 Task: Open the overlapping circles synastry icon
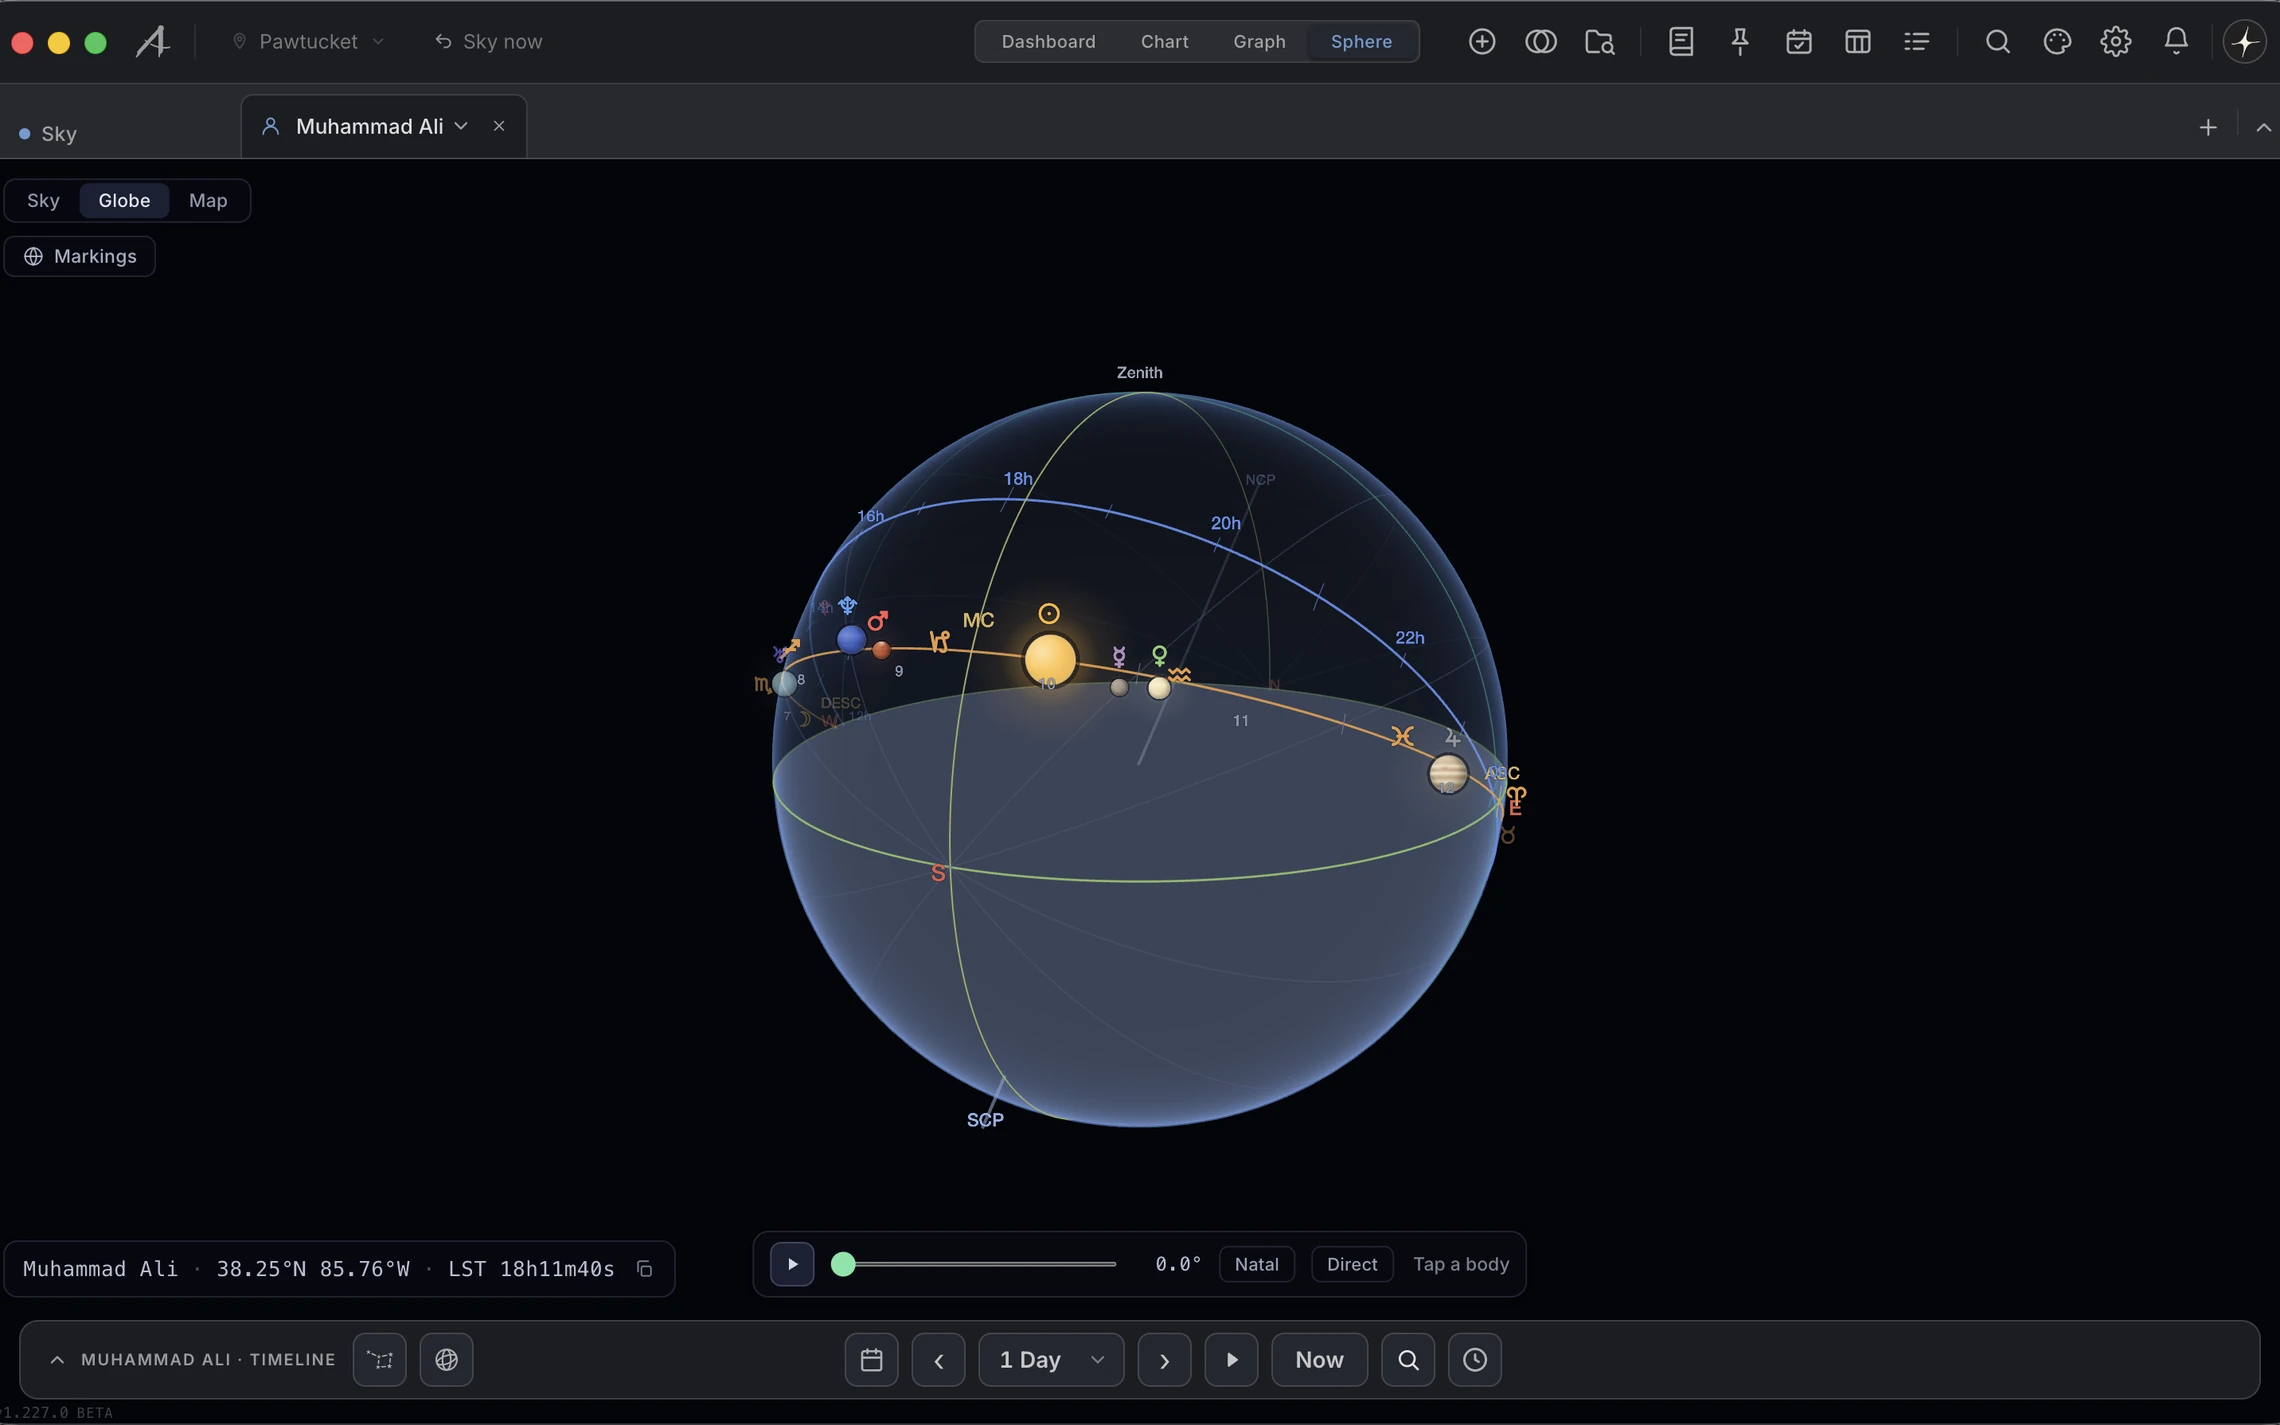point(1540,41)
